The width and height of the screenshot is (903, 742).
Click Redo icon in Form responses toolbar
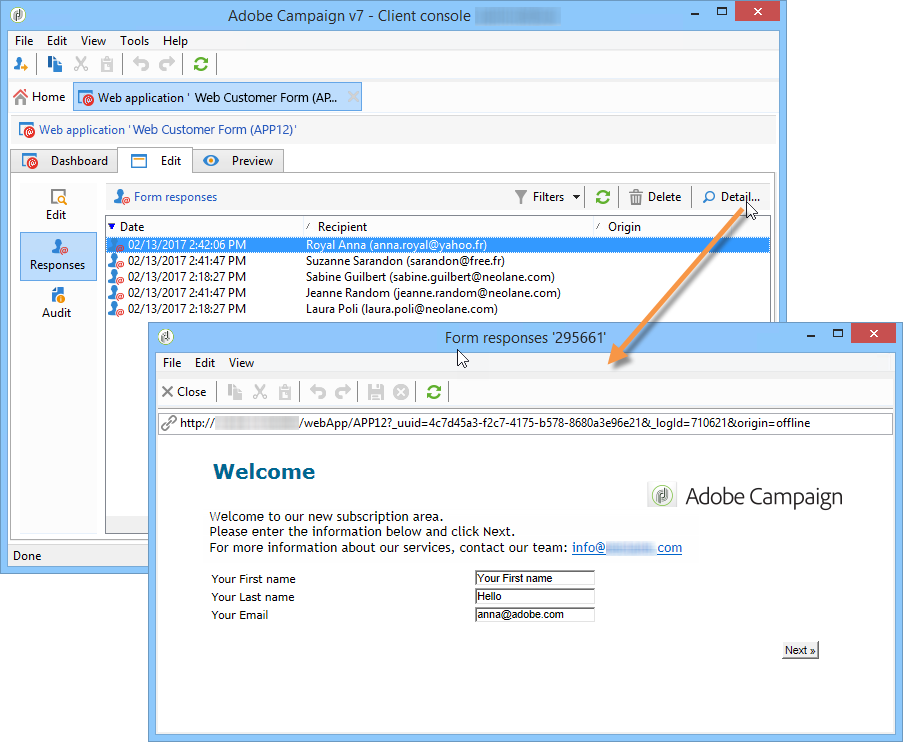[x=343, y=392]
